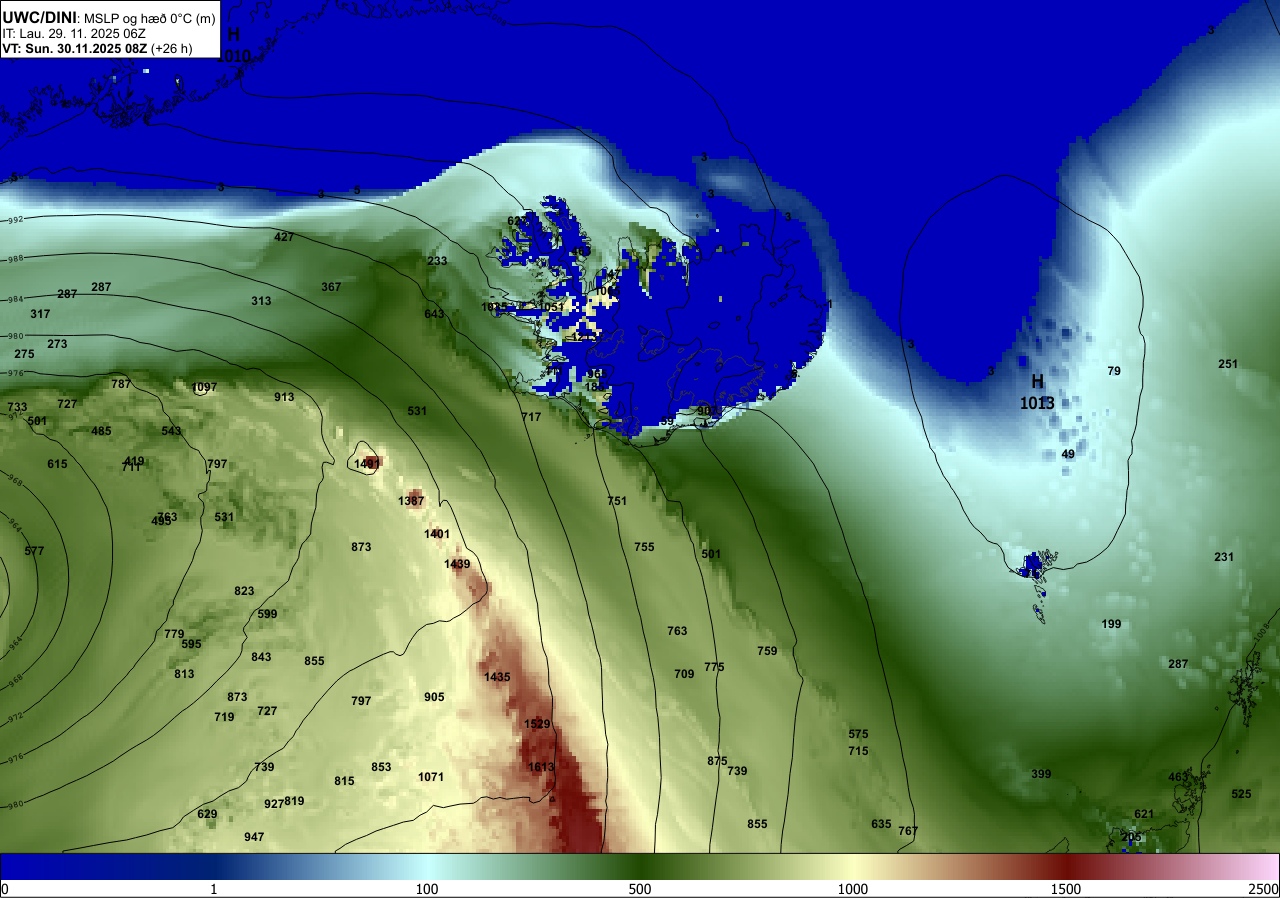Image resolution: width=1280 pixels, height=898 pixels.
Task: Click the 1529 height value
Action: (538, 724)
